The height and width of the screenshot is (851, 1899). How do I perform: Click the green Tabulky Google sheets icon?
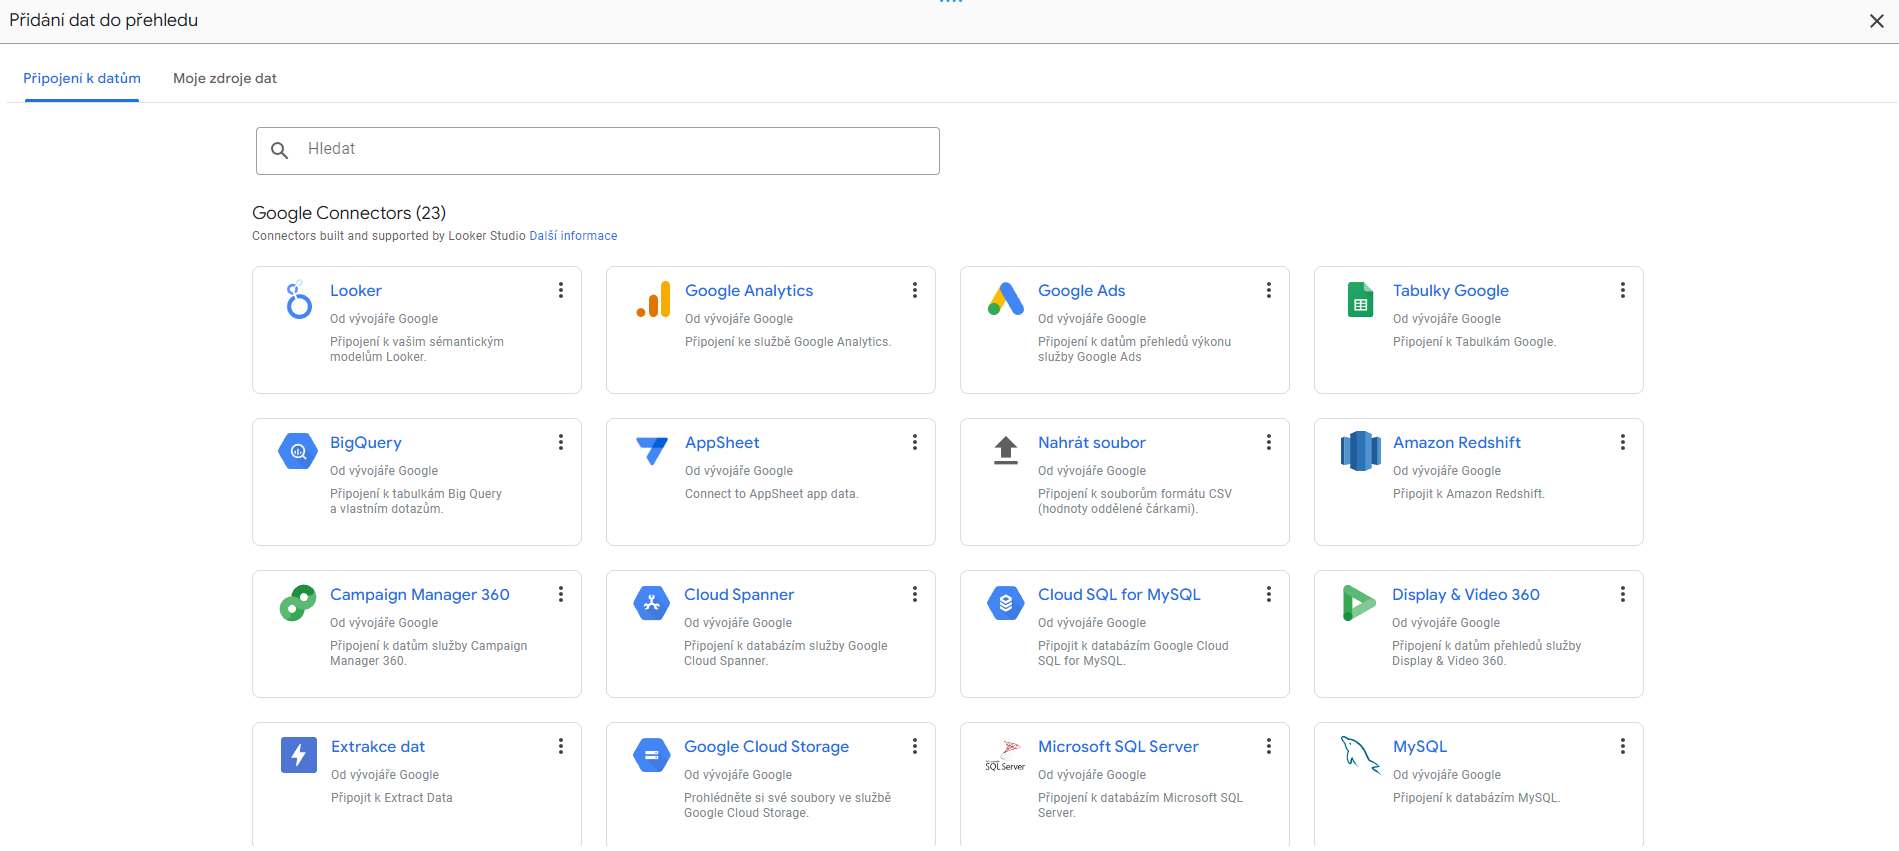tap(1360, 299)
